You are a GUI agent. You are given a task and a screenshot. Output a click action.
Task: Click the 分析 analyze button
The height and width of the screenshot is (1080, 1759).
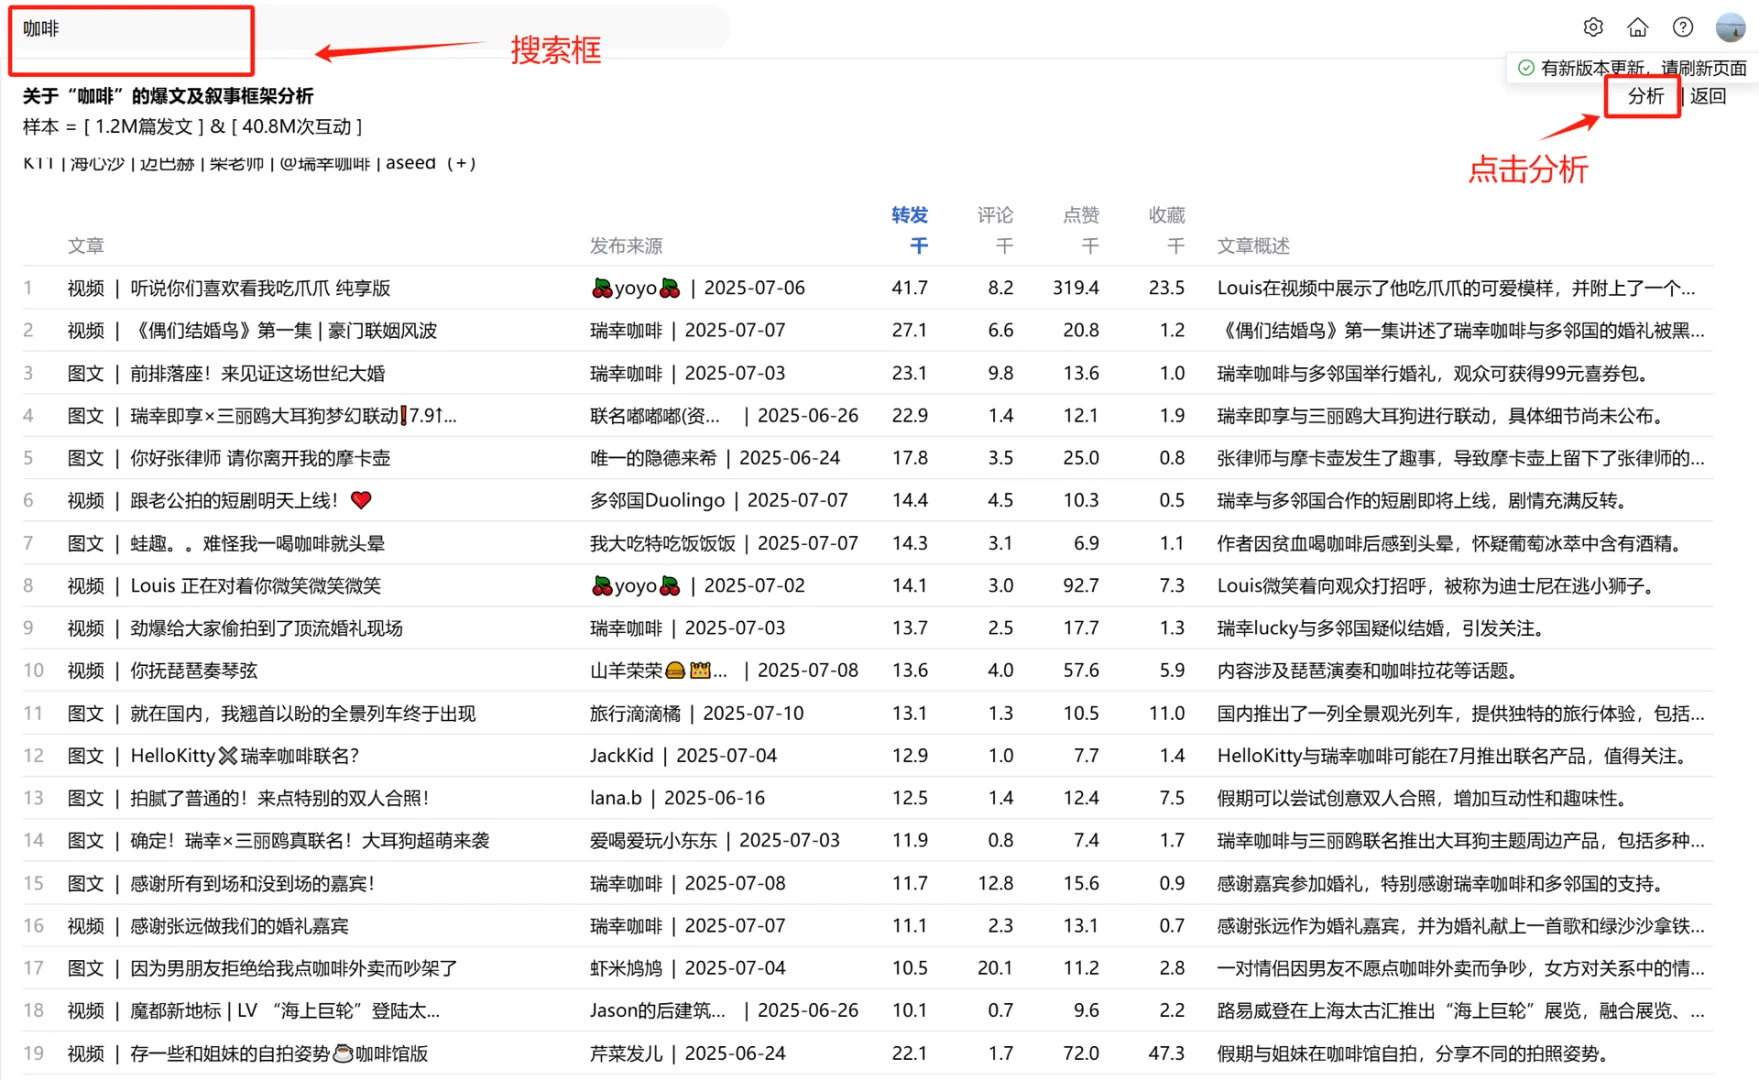point(1643,97)
